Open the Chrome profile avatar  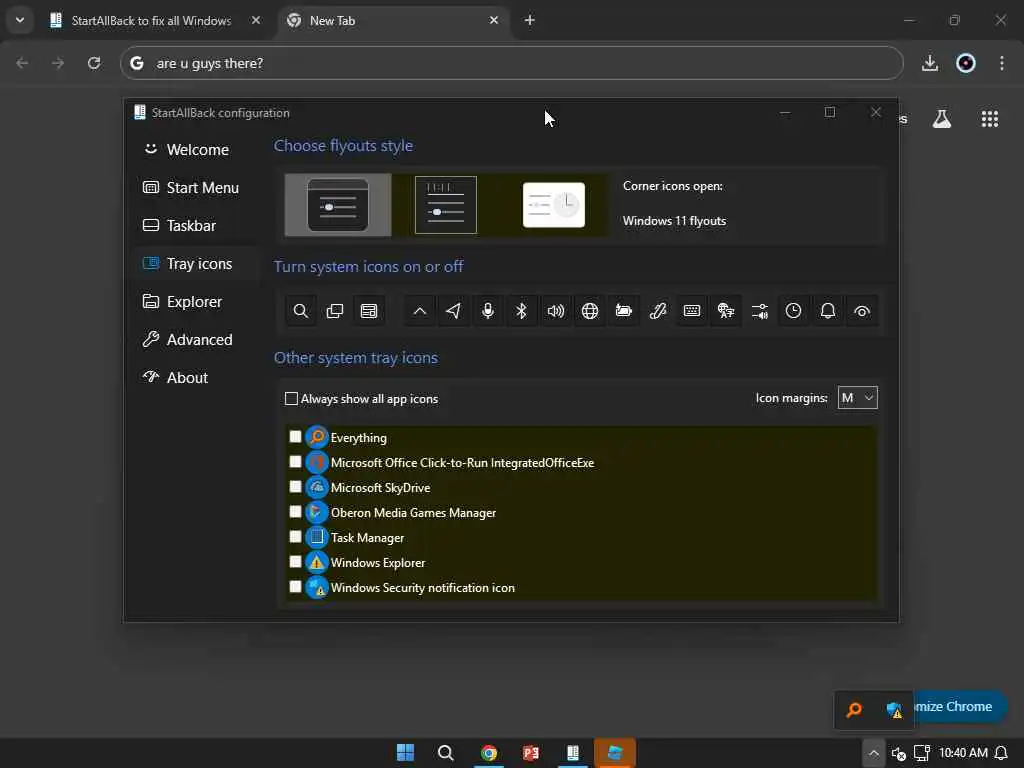[x=966, y=63]
